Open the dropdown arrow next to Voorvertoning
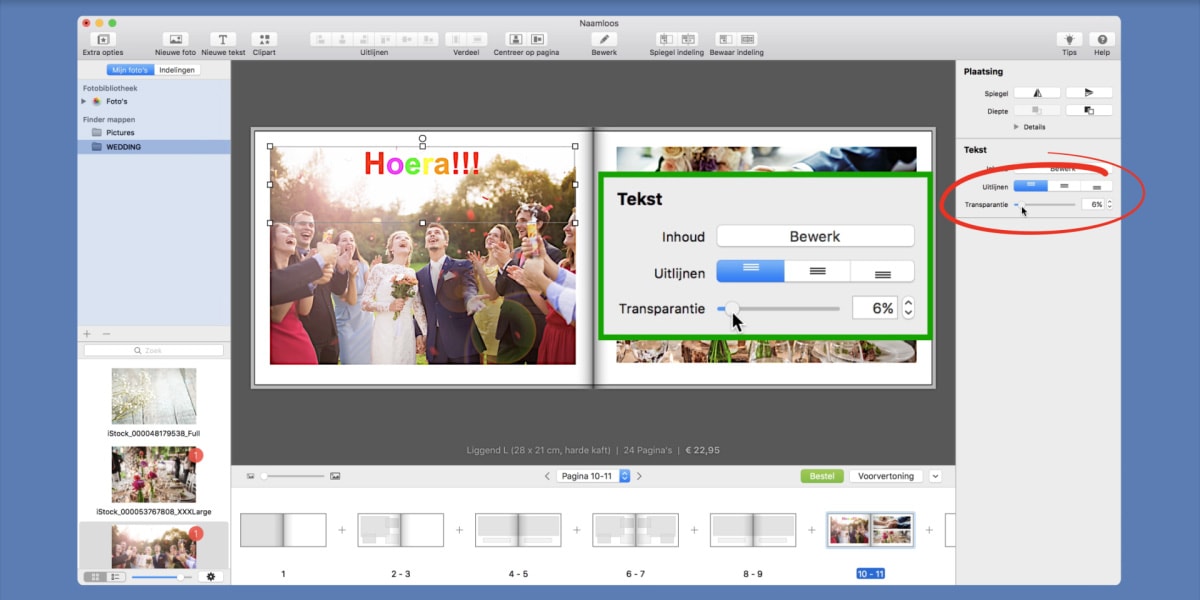This screenshot has height=600, width=1200. pos(936,476)
